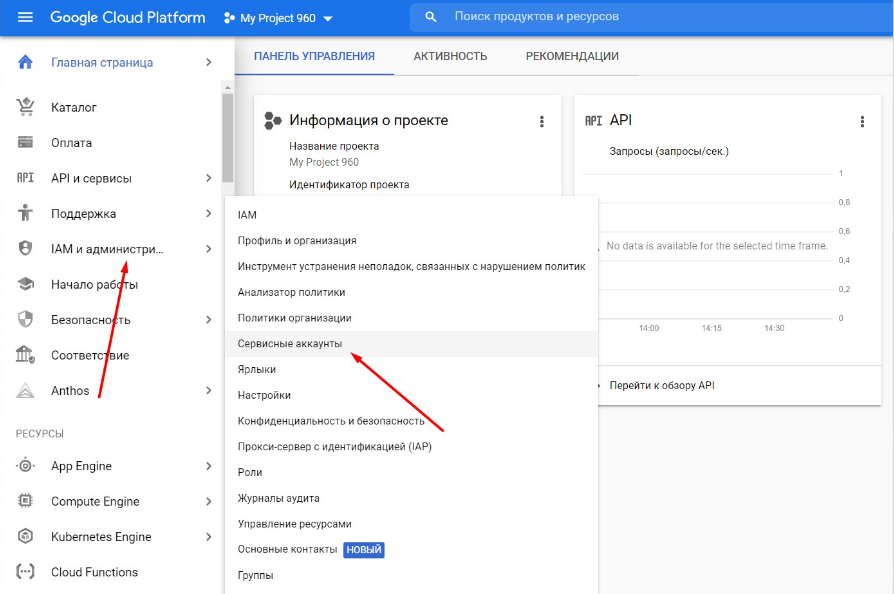Image resolution: width=894 pixels, height=594 pixels.
Task: Expand the Compute Engine submenu arrow
Action: tap(209, 501)
